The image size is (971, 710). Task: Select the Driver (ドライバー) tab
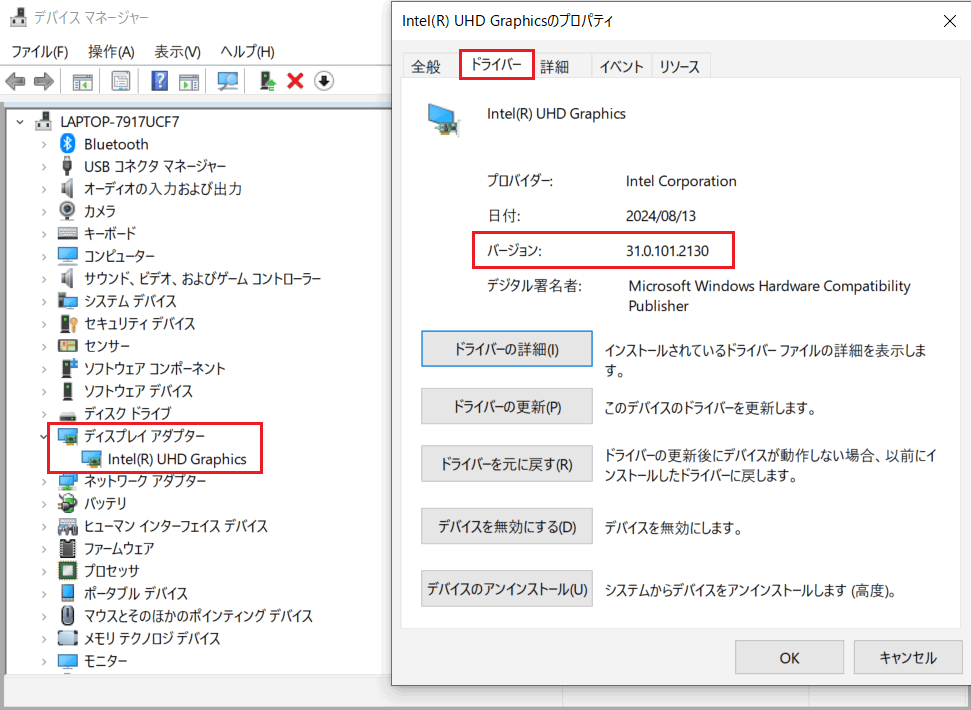(x=497, y=64)
